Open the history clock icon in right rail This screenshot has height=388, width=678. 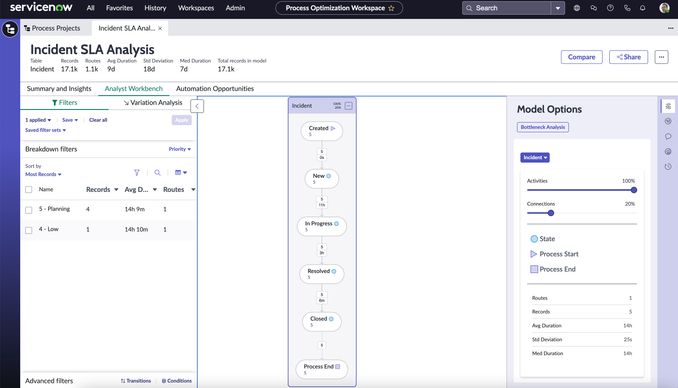pos(668,167)
